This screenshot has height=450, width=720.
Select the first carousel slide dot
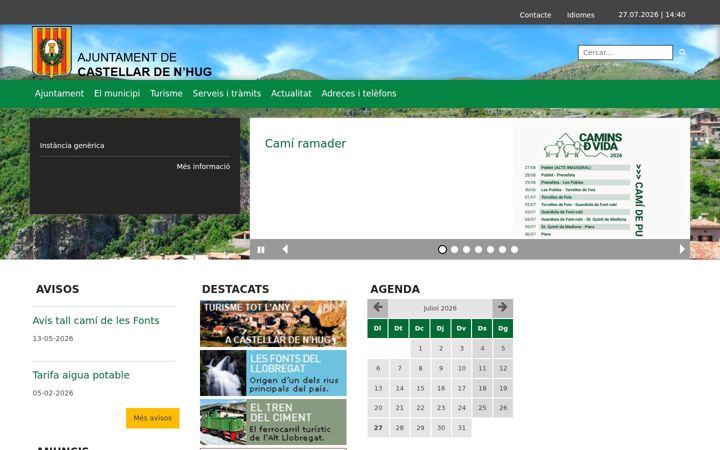pyautogui.click(x=442, y=249)
